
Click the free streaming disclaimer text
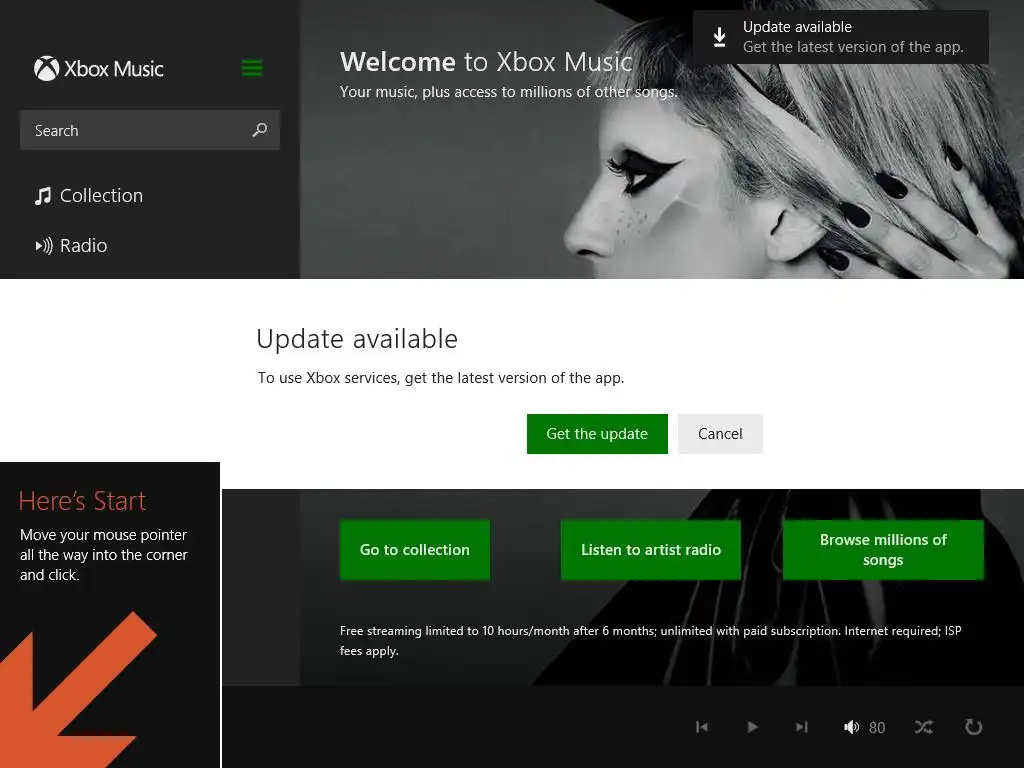650,641
